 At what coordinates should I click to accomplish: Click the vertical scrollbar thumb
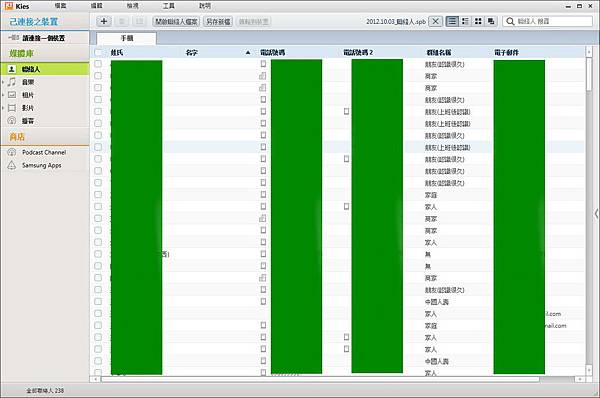[x=589, y=74]
